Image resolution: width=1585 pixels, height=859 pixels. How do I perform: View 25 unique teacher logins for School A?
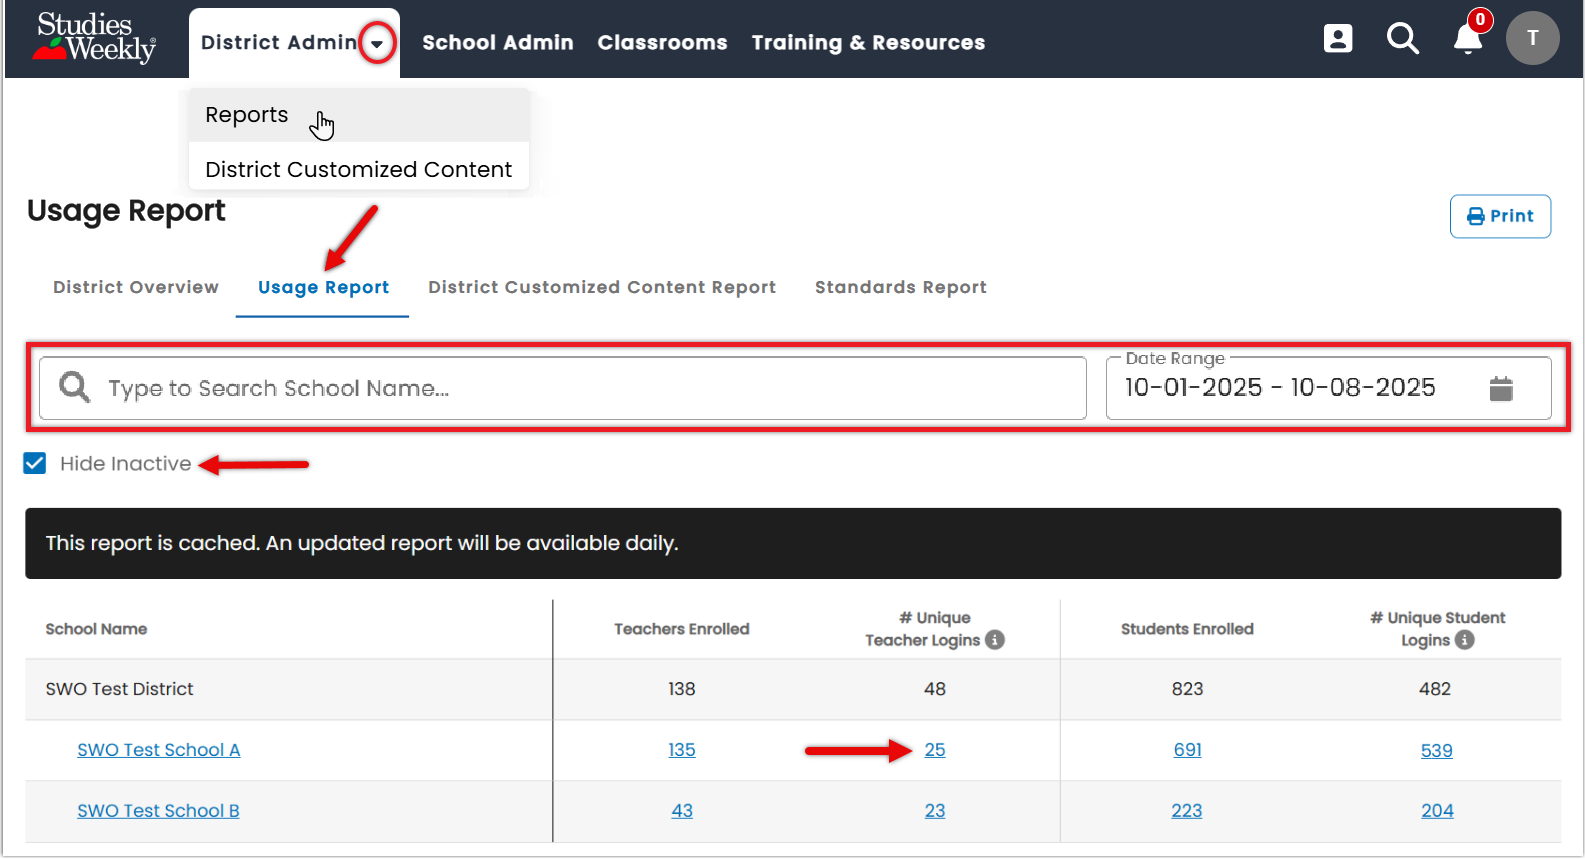[x=935, y=750]
